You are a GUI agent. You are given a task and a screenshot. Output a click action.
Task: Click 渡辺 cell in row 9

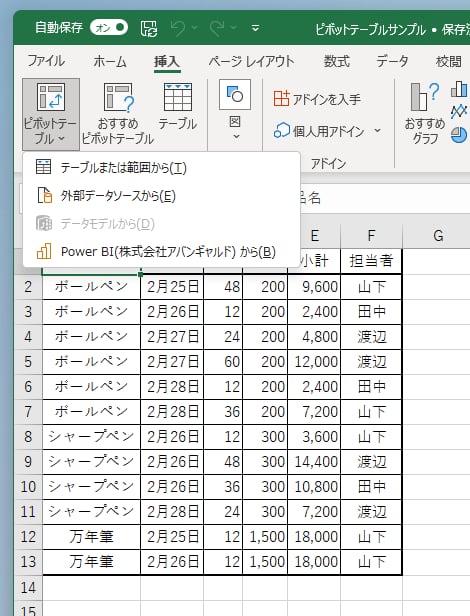tap(371, 461)
